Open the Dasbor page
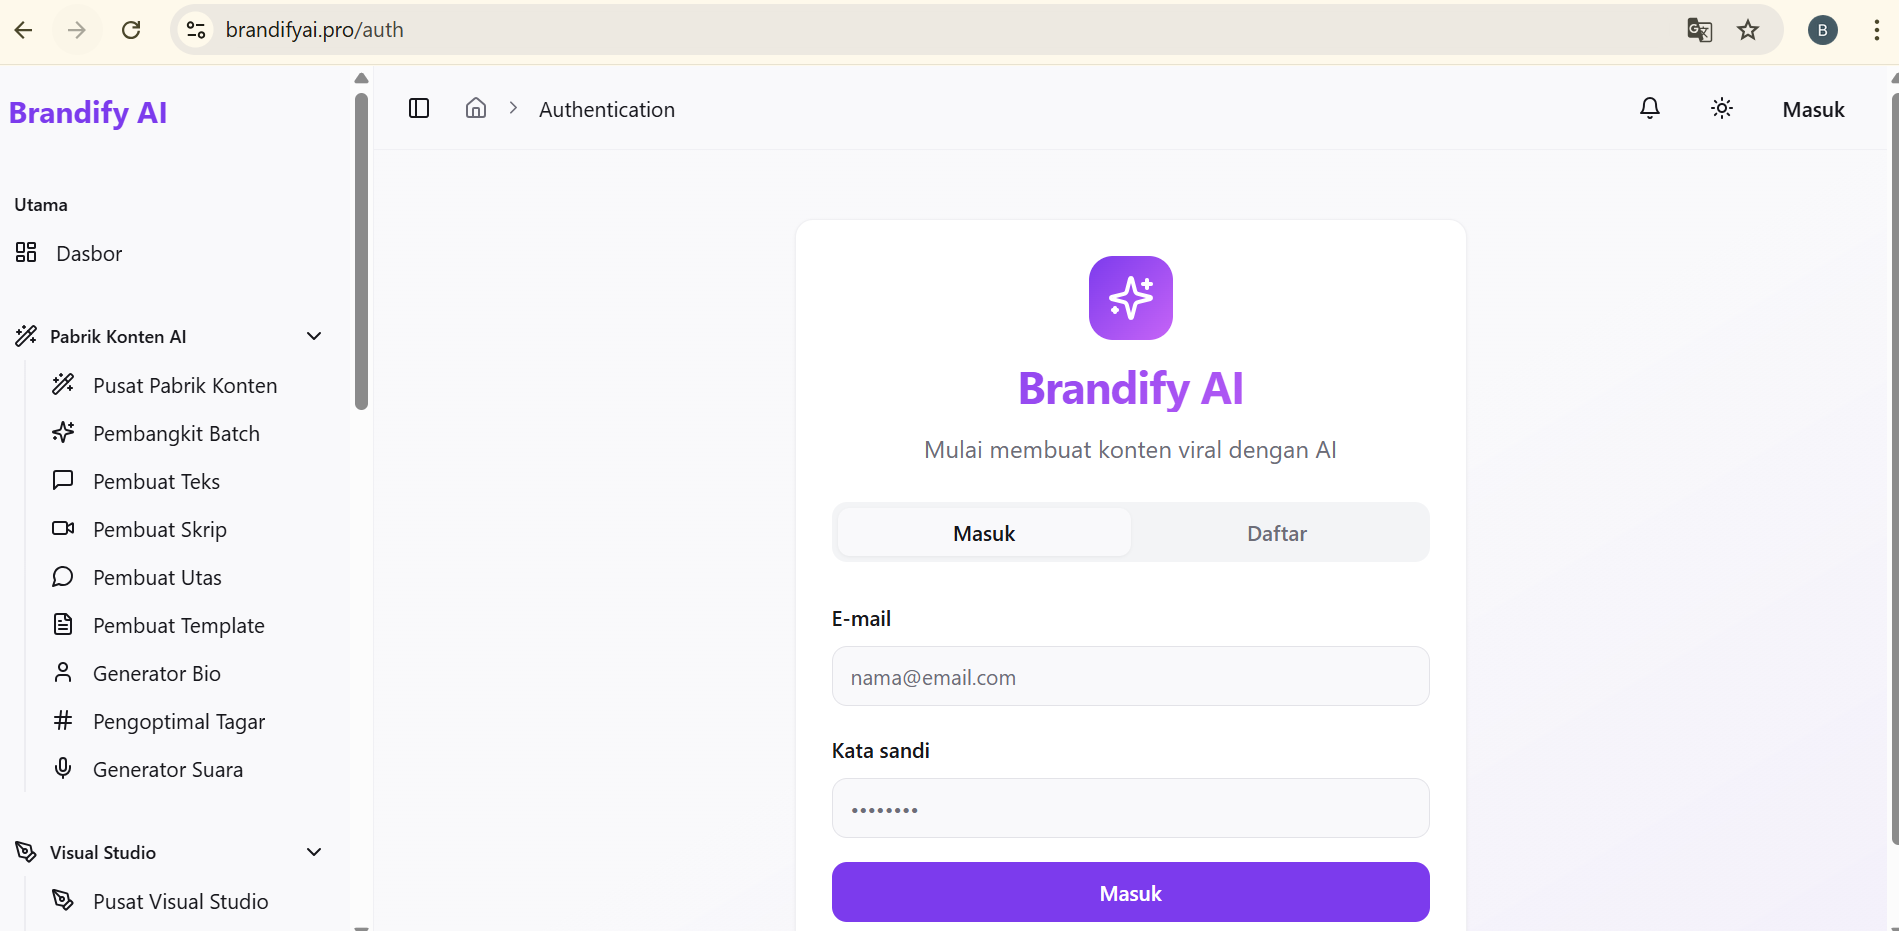Image resolution: width=1899 pixels, height=931 pixels. point(88,253)
